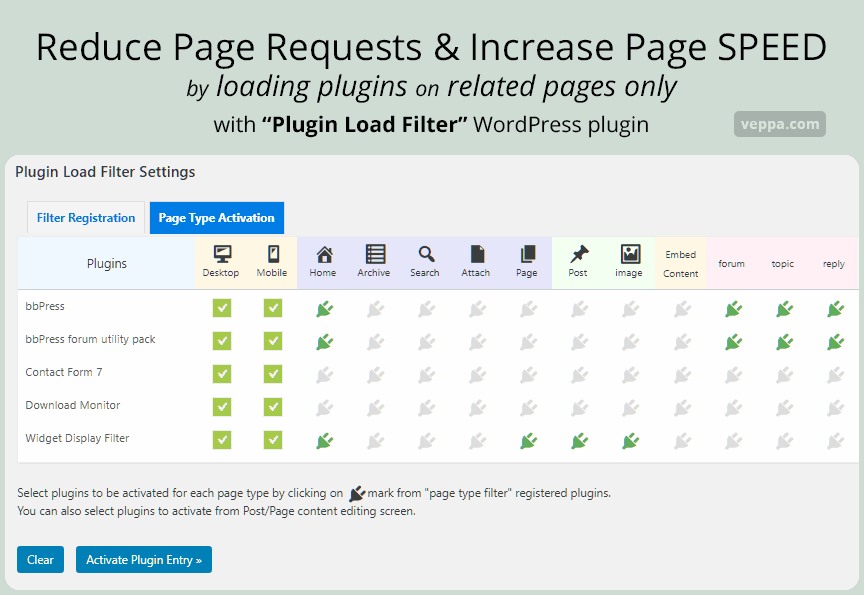Toggle bbPress plug in topic column
The image size is (864, 595).
coord(785,309)
